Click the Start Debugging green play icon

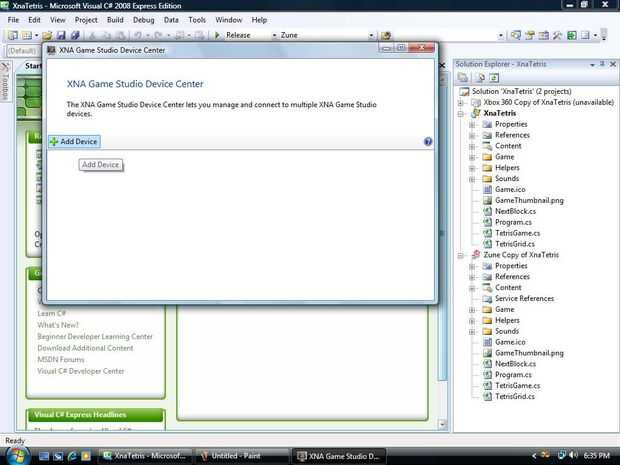(217, 35)
